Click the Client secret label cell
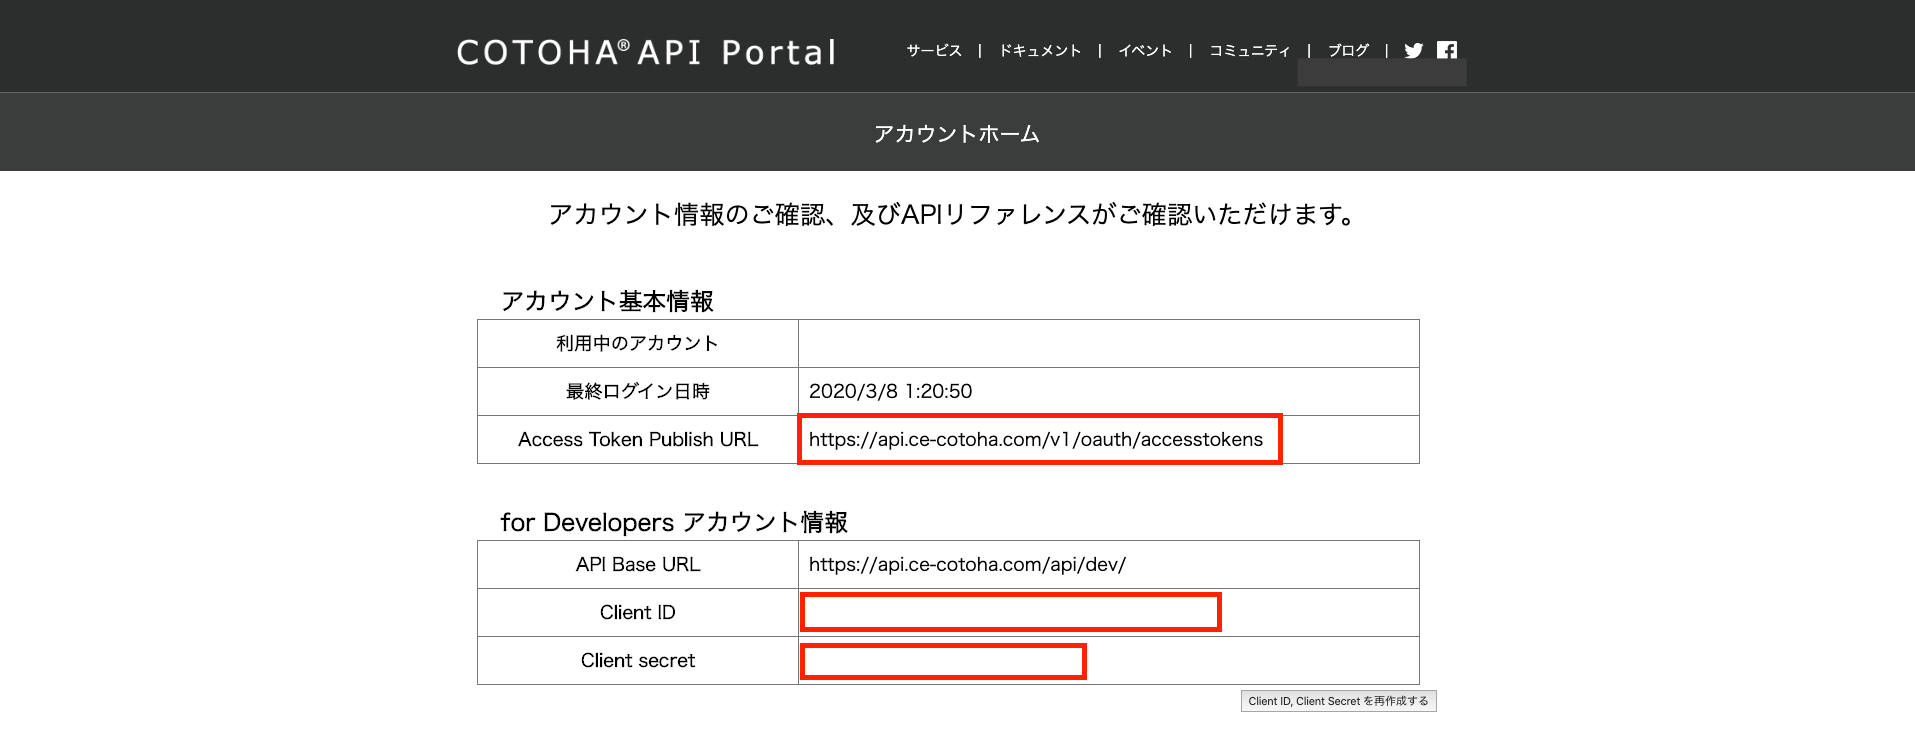1915x747 pixels. [638, 661]
